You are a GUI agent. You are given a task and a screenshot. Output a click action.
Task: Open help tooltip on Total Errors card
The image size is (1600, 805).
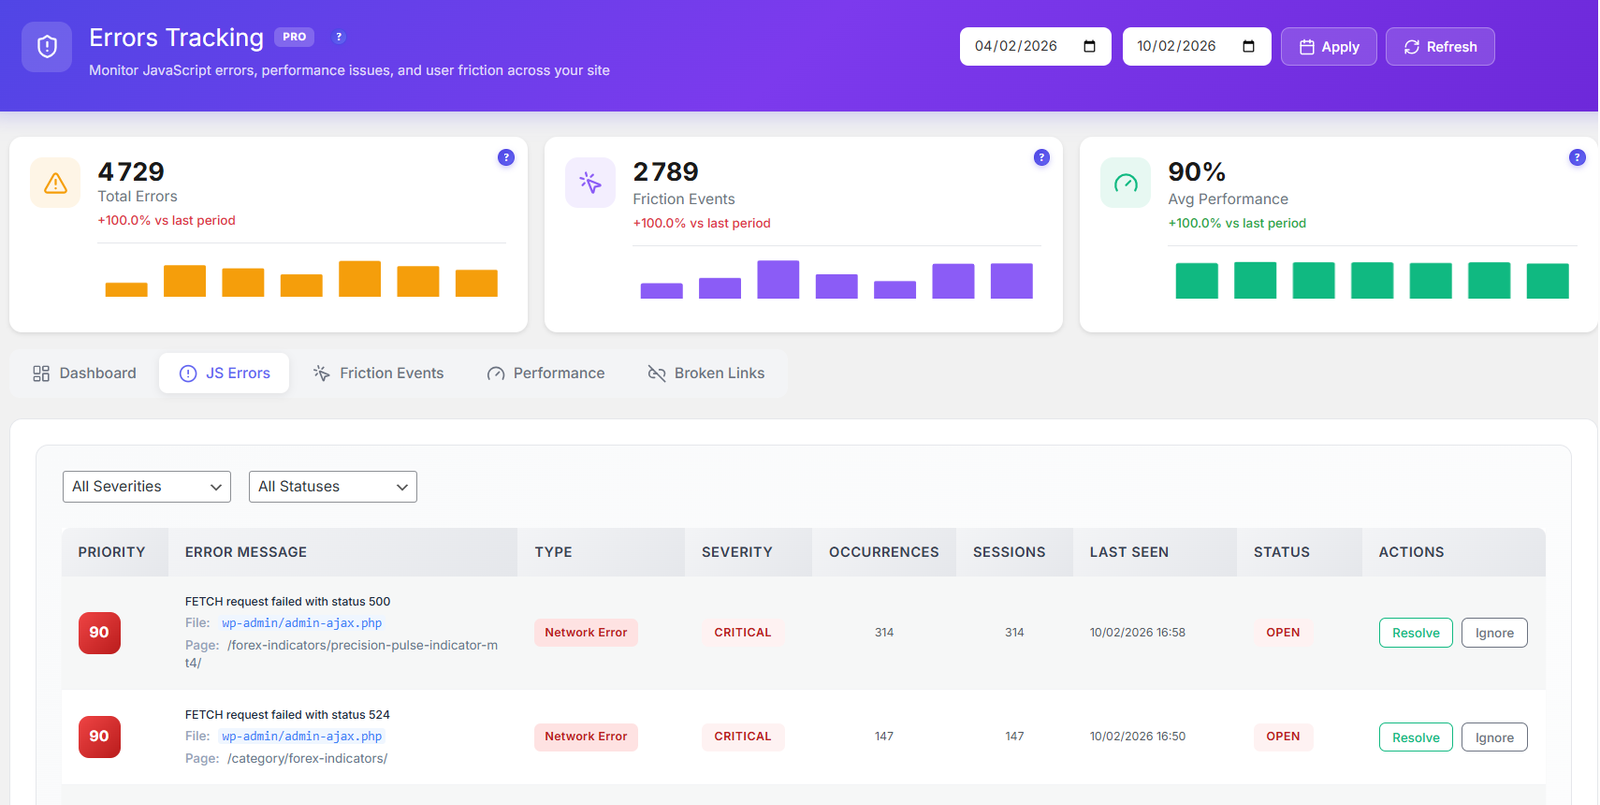[x=506, y=157]
